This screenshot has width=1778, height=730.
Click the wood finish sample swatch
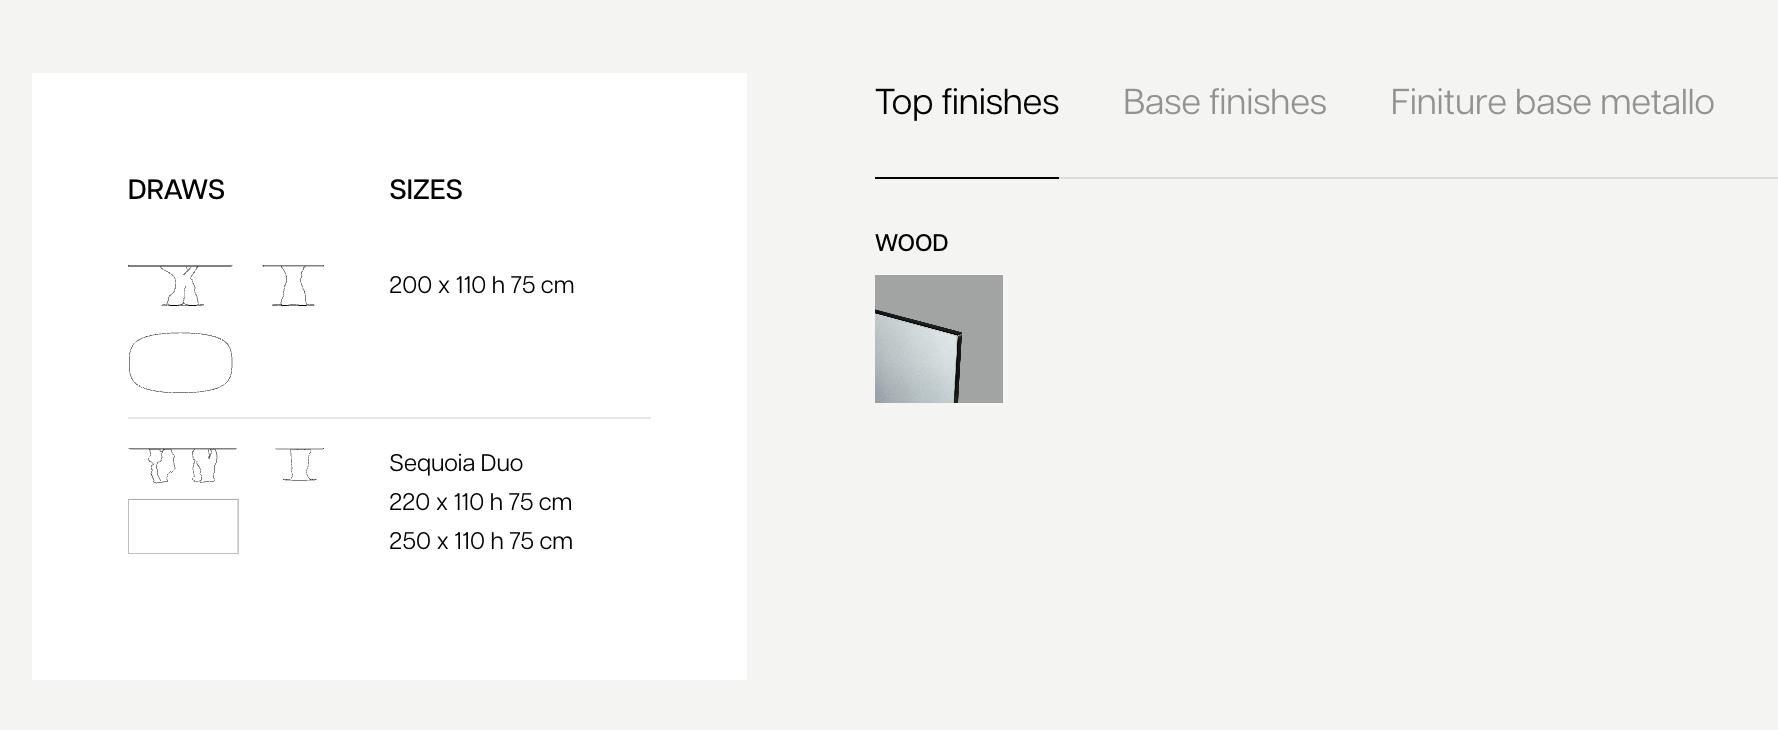[x=939, y=339]
